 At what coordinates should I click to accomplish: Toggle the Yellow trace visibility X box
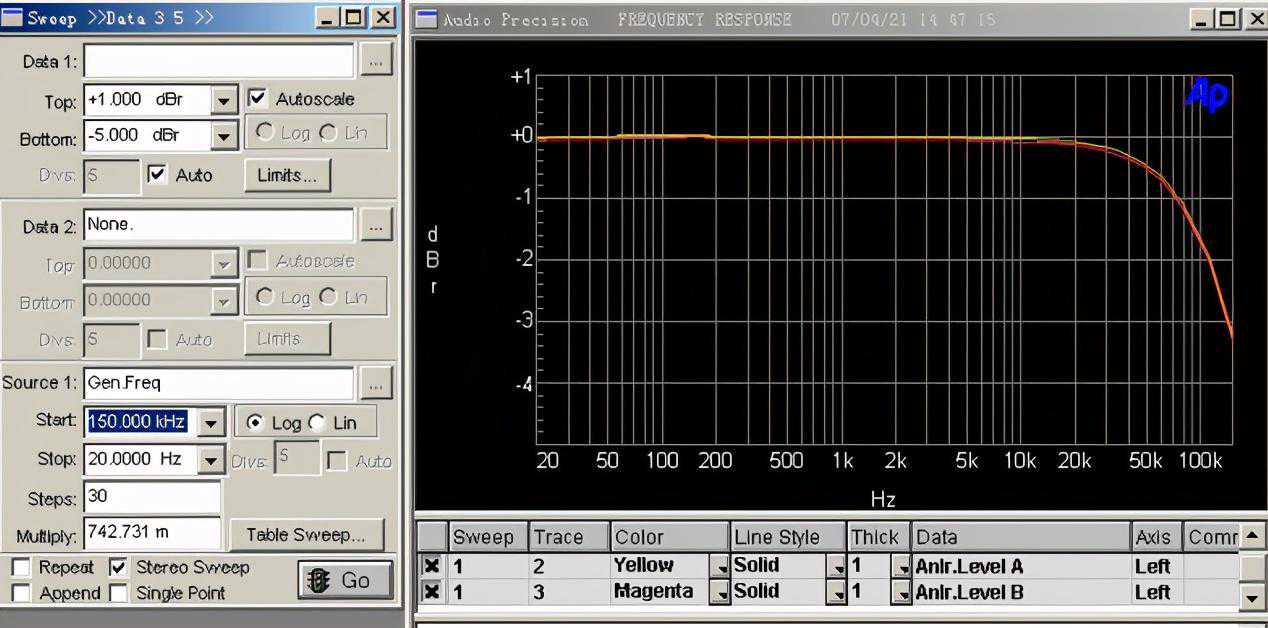(x=431, y=566)
